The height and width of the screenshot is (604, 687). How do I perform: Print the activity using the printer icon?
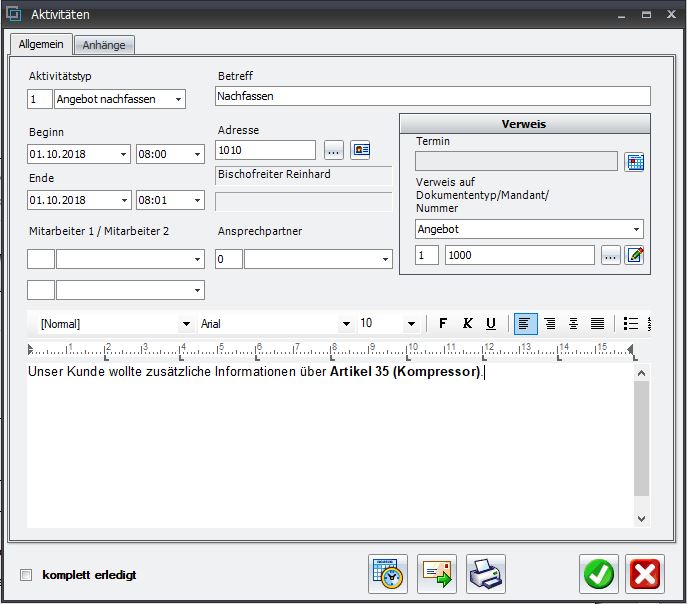pos(486,574)
